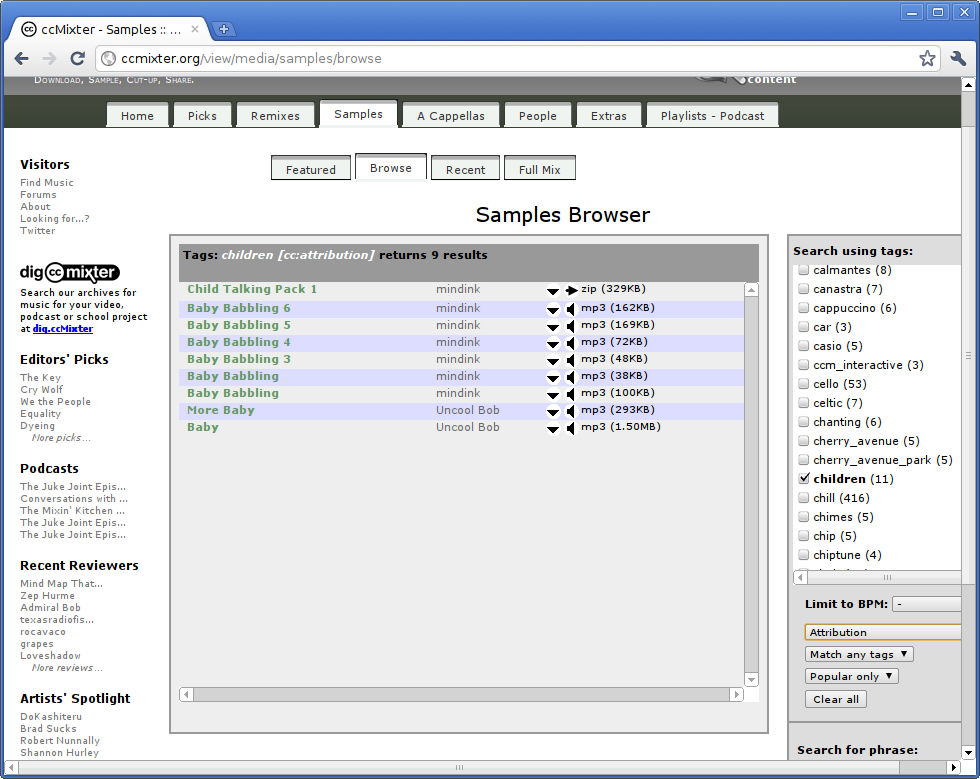Open the A Cappellas tab
Screen dimensions: 980x779
(451, 116)
